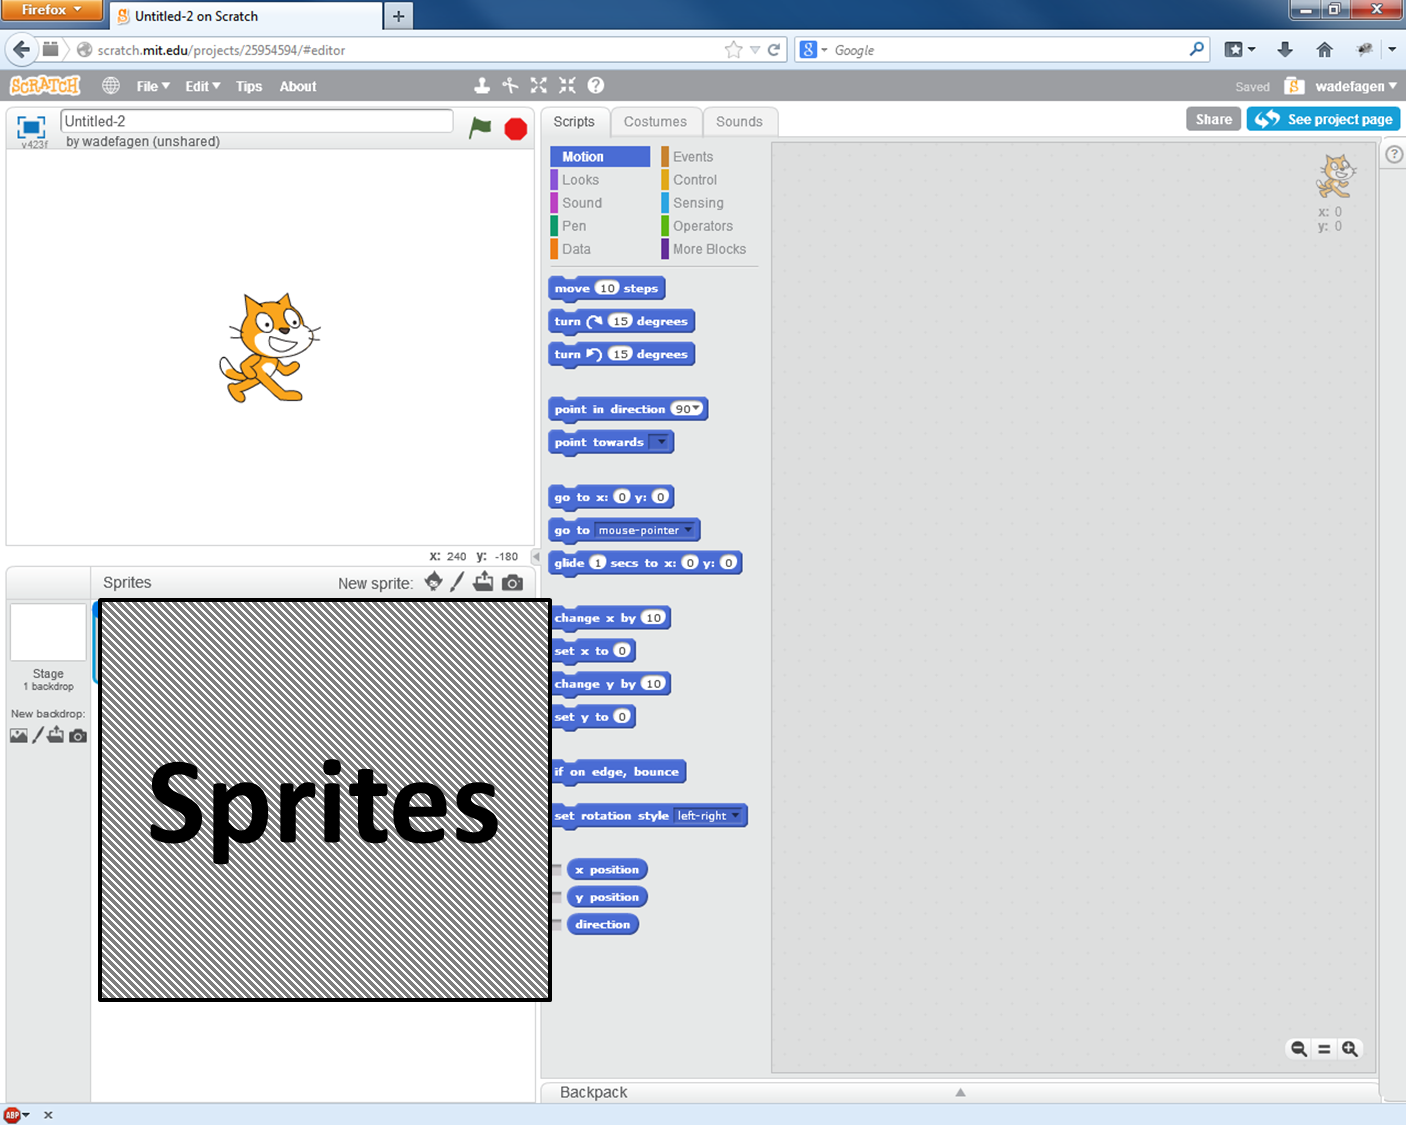Click the green flag to start

tap(480, 127)
